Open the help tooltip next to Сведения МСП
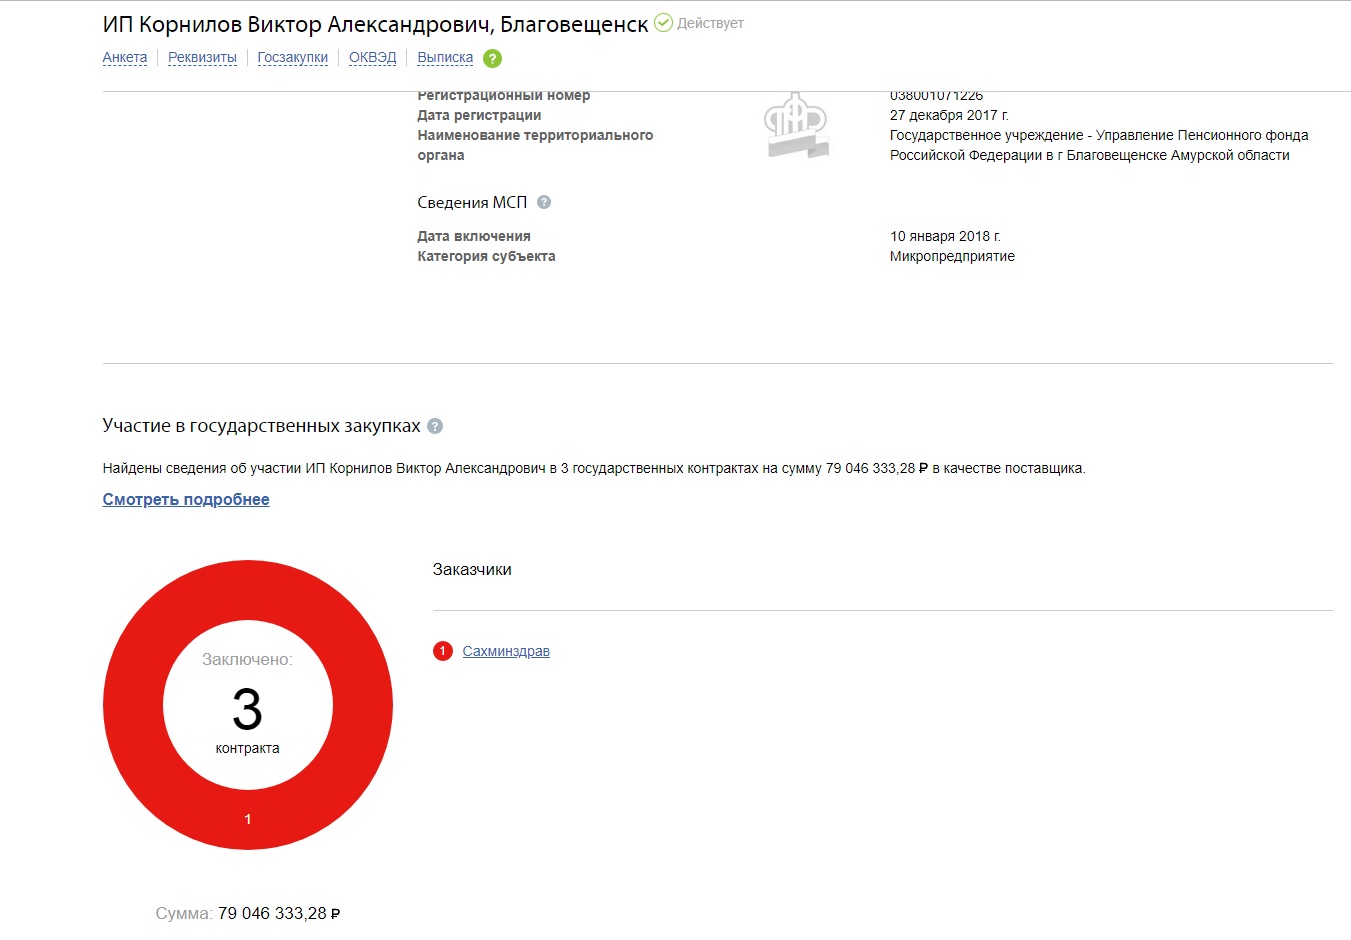 (x=544, y=202)
